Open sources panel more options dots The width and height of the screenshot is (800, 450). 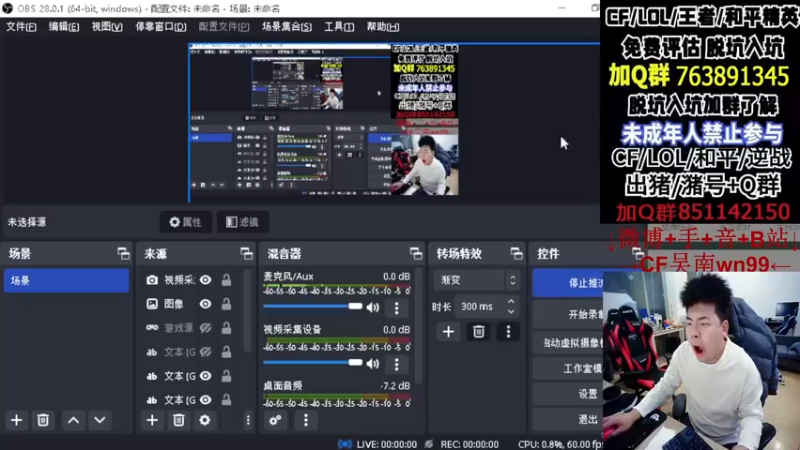pos(248,420)
